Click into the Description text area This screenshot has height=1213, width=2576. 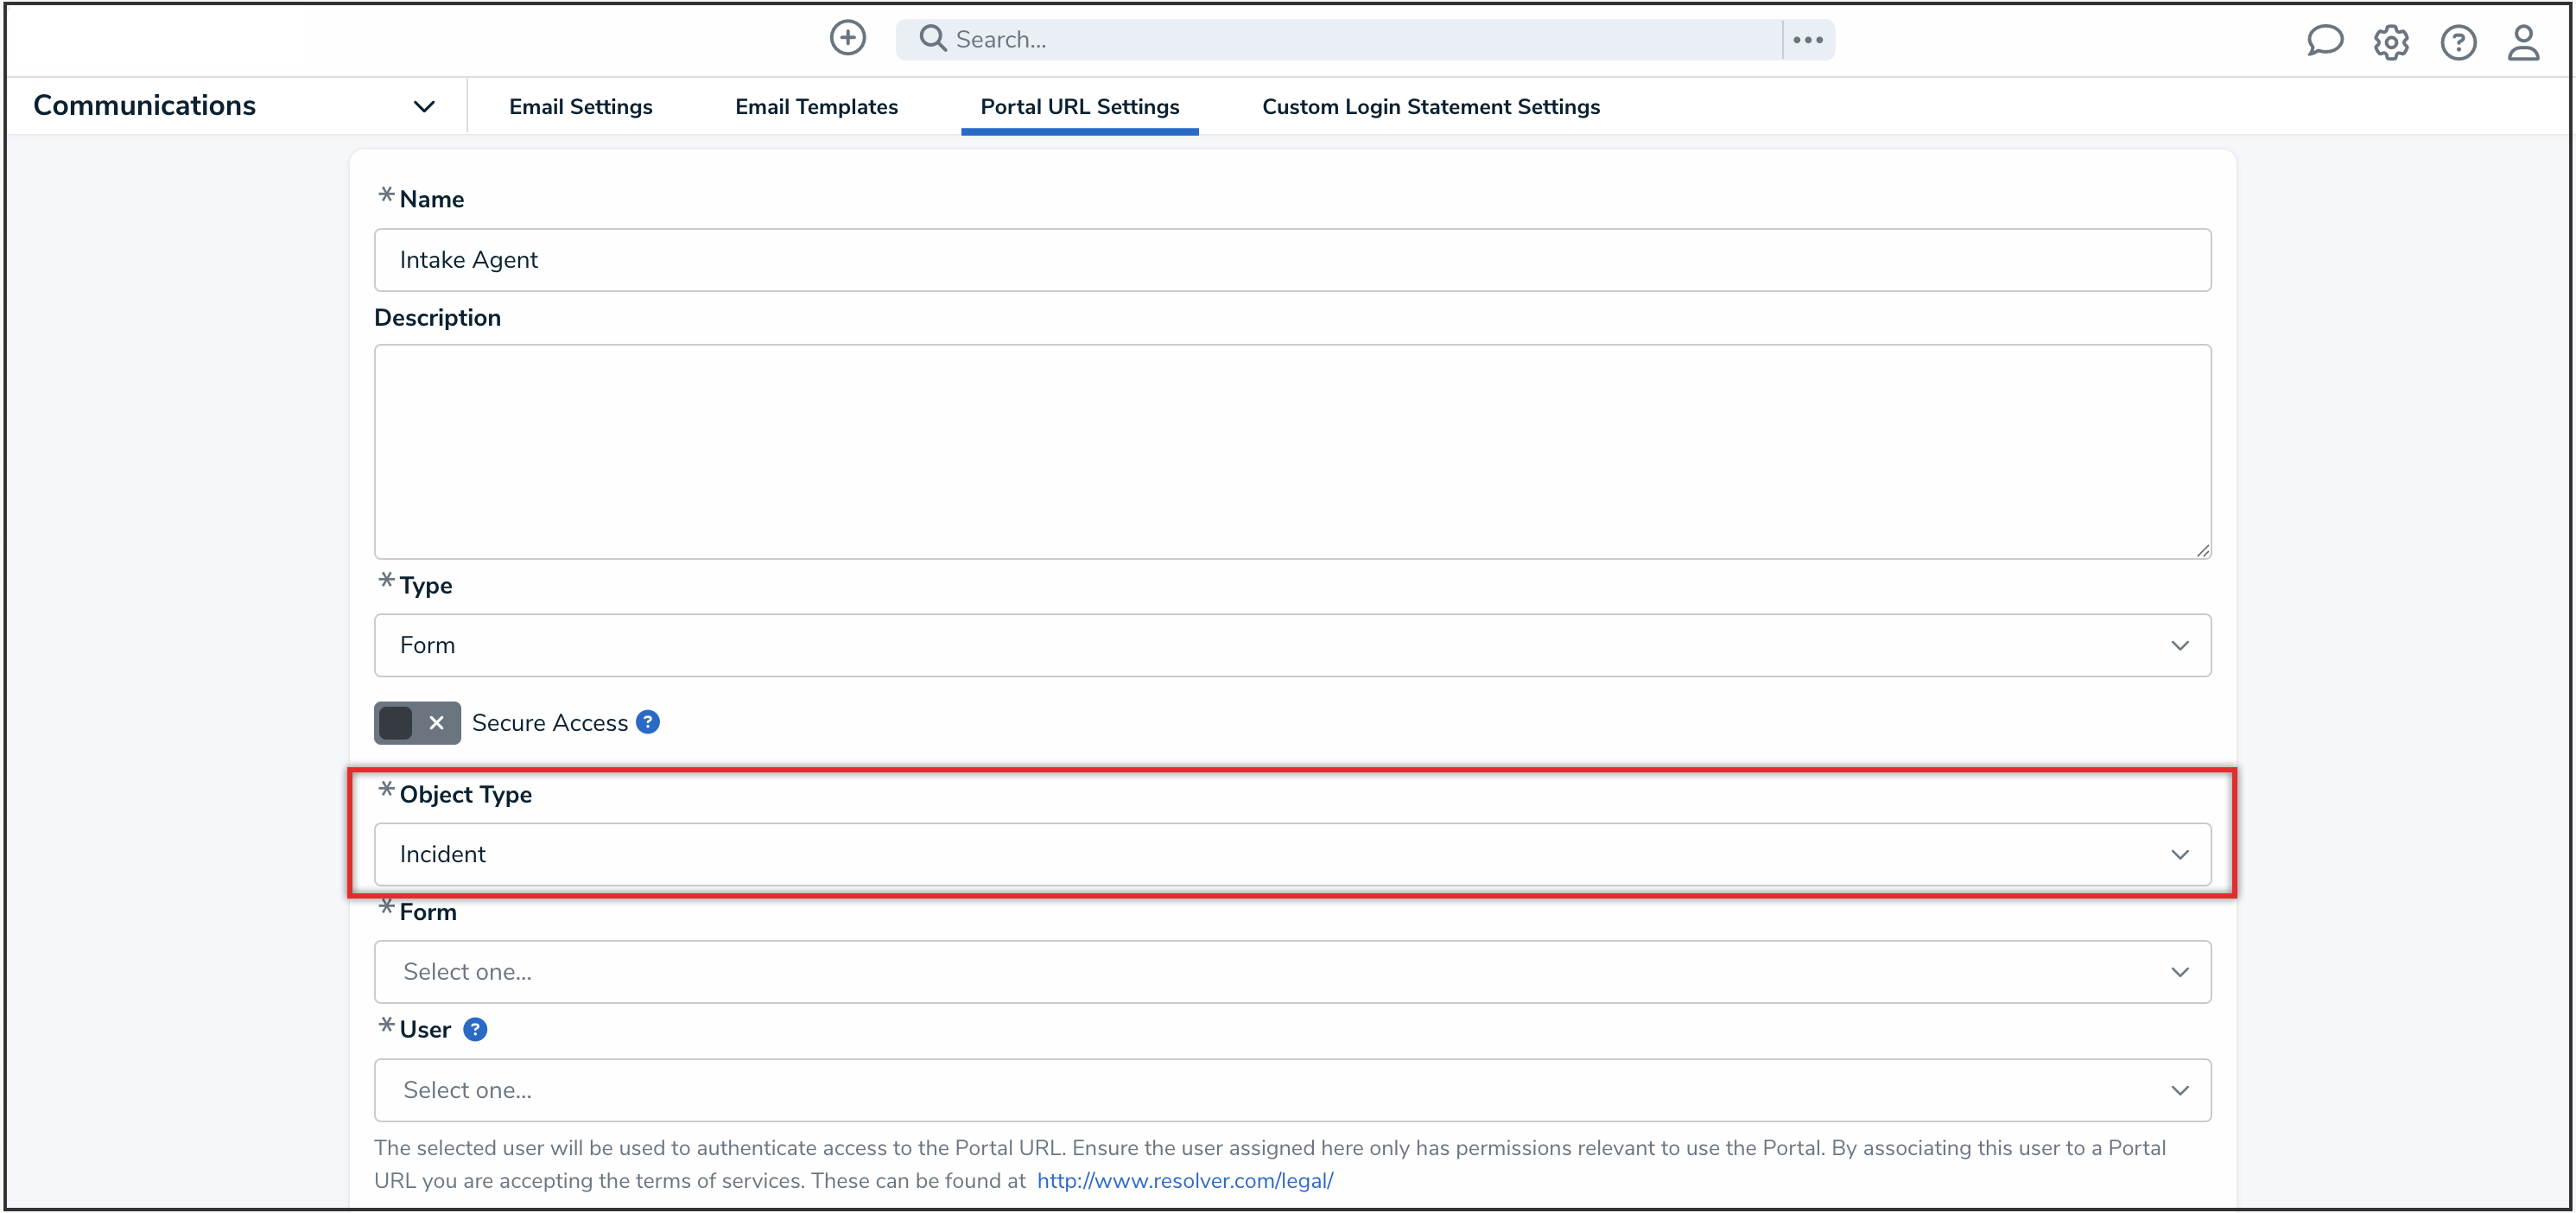(x=1291, y=451)
